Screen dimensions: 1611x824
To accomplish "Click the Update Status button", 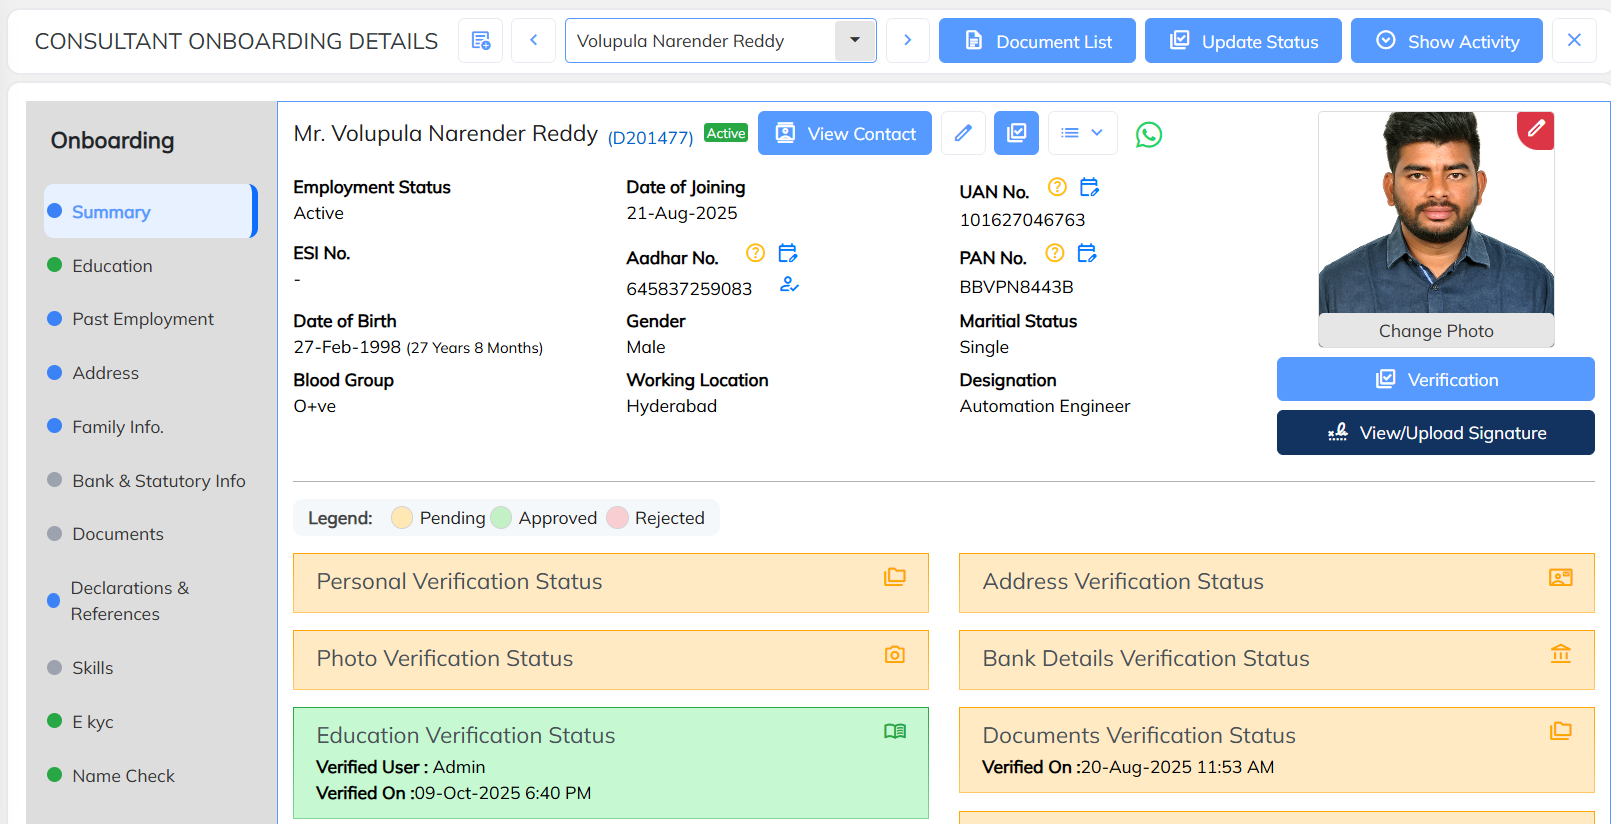I will click(x=1243, y=41).
